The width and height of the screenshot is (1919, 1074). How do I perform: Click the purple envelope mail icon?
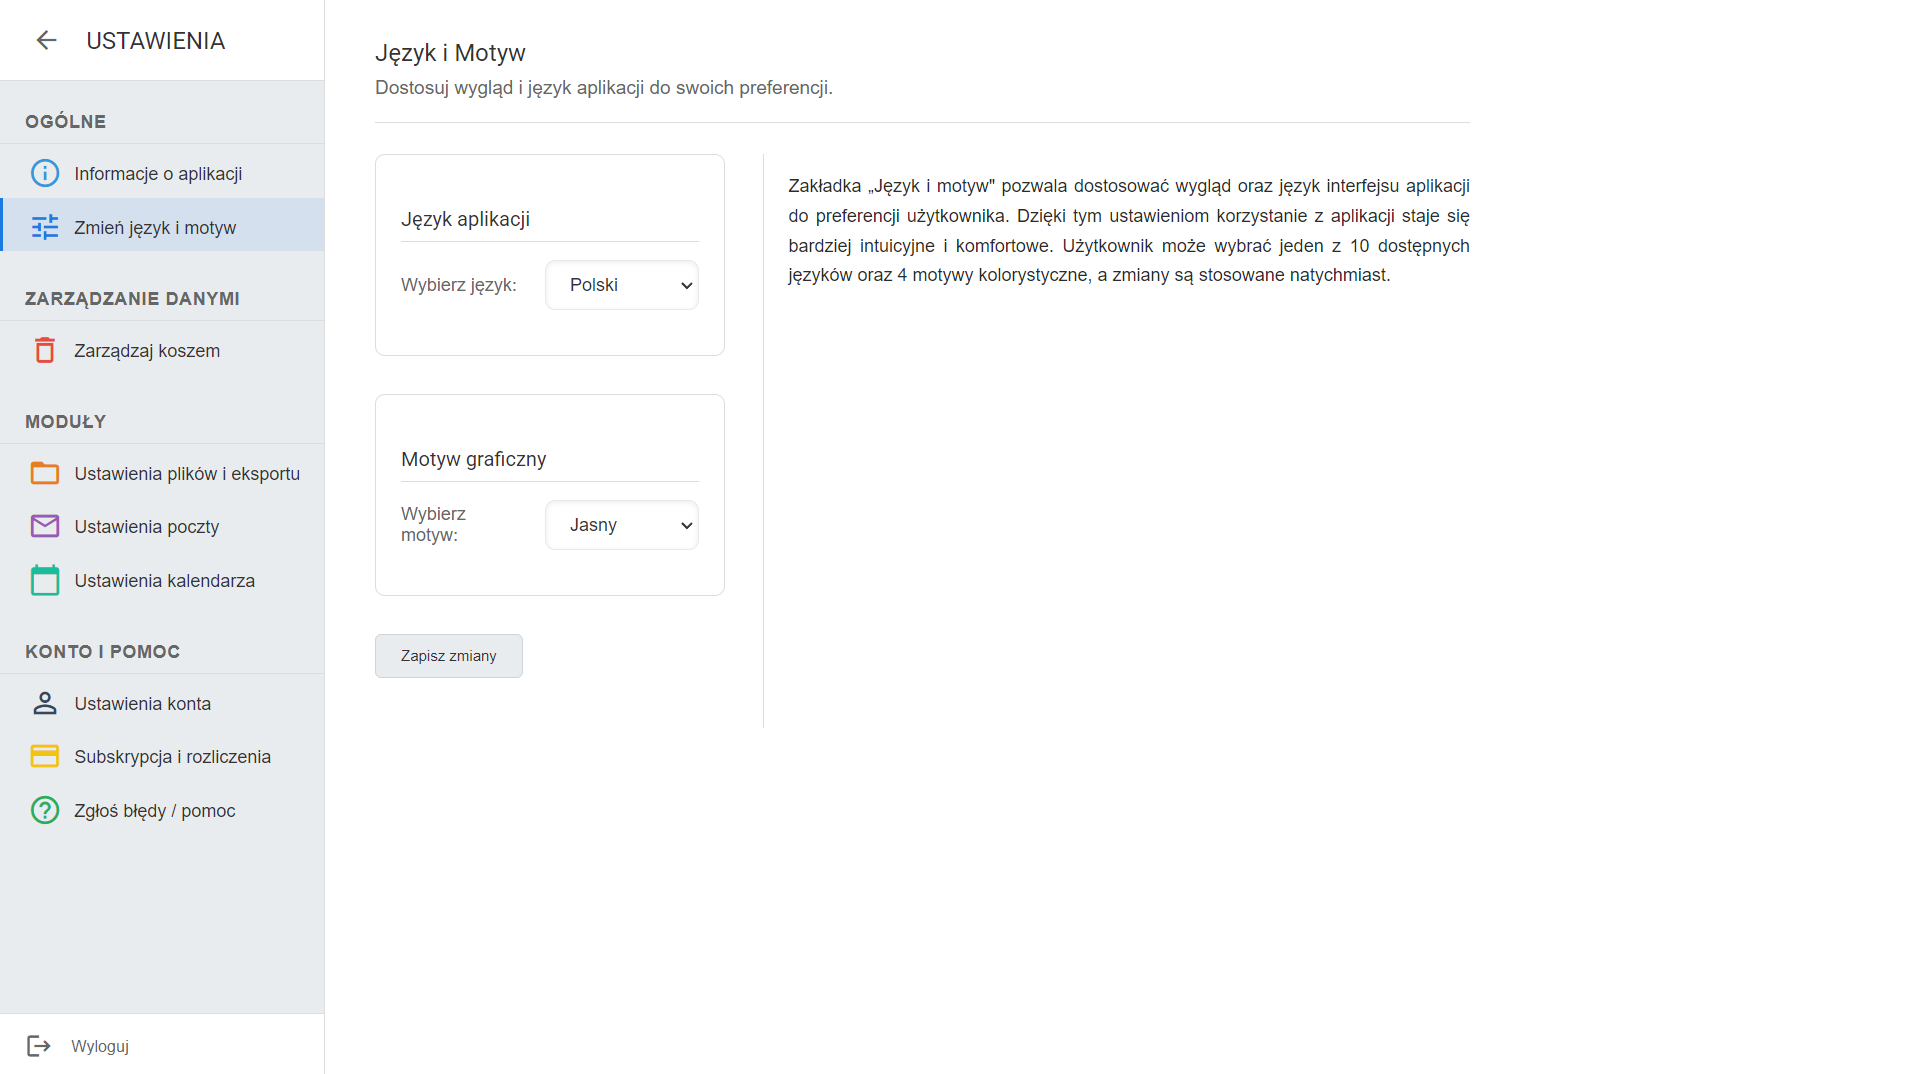click(45, 526)
